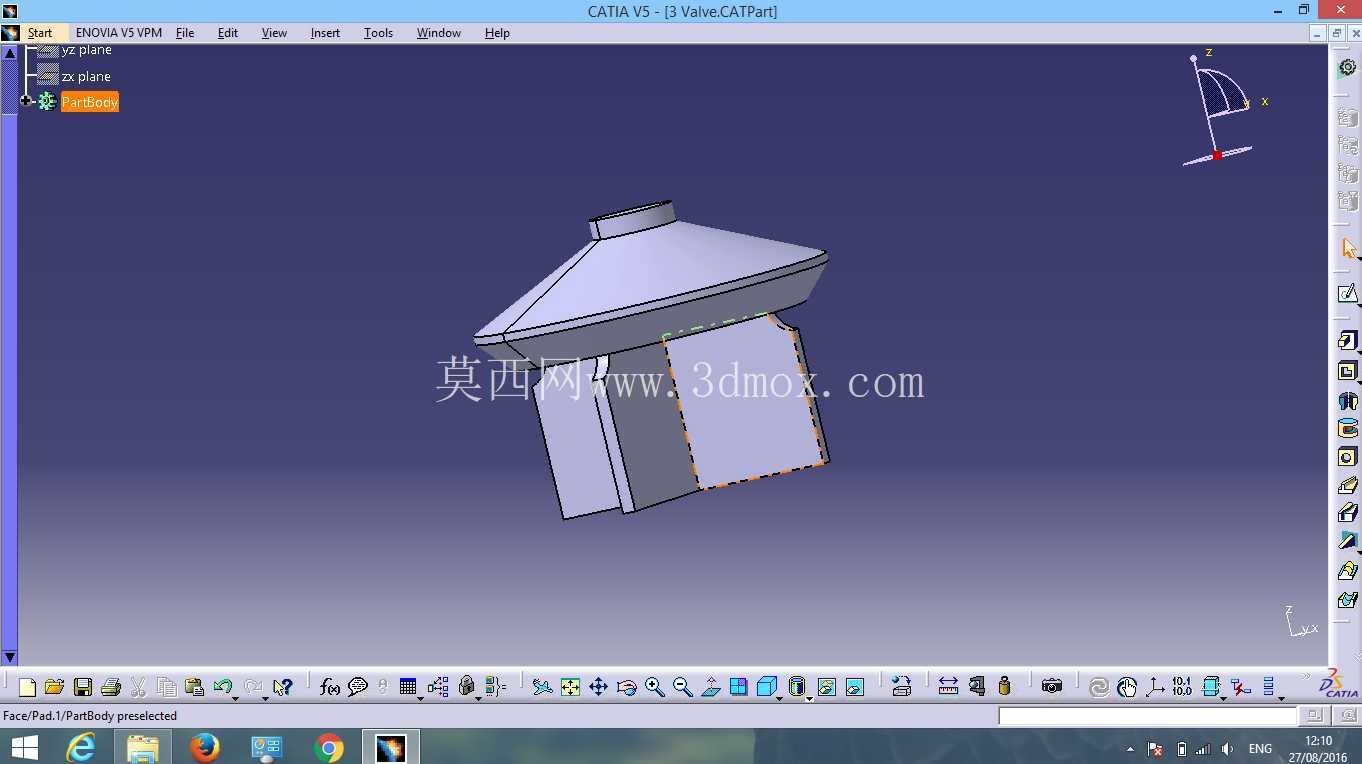
Task: Click the Mean Dimensions 10.1 icon
Action: click(1182, 687)
